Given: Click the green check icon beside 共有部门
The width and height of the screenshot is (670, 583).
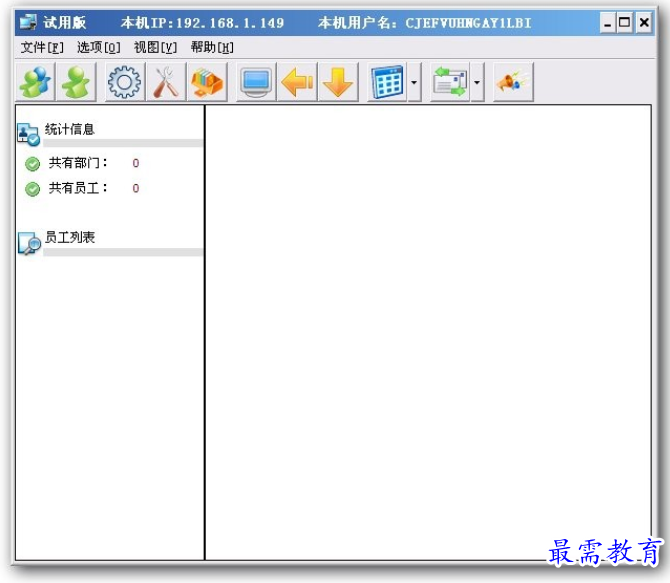Looking at the screenshot, I should click(32, 164).
